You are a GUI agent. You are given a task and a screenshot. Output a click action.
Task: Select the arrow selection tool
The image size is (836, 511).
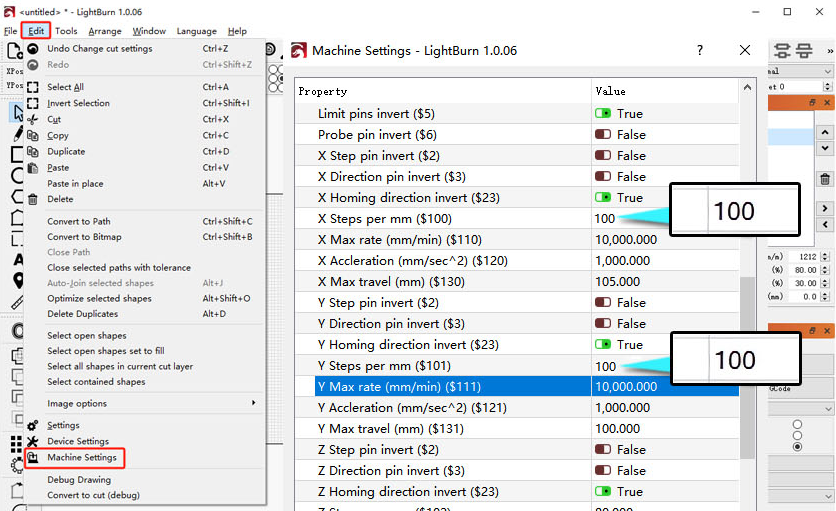(x=18, y=113)
